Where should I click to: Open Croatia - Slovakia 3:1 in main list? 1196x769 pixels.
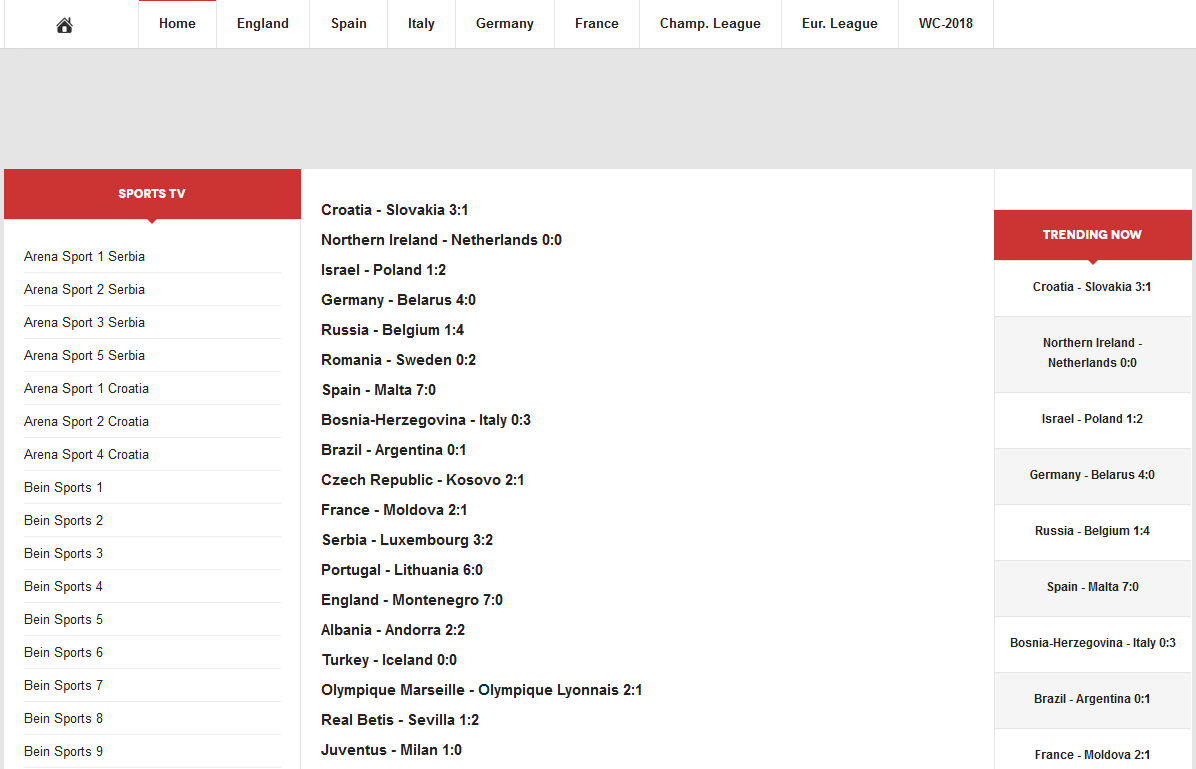click(394, 210)
